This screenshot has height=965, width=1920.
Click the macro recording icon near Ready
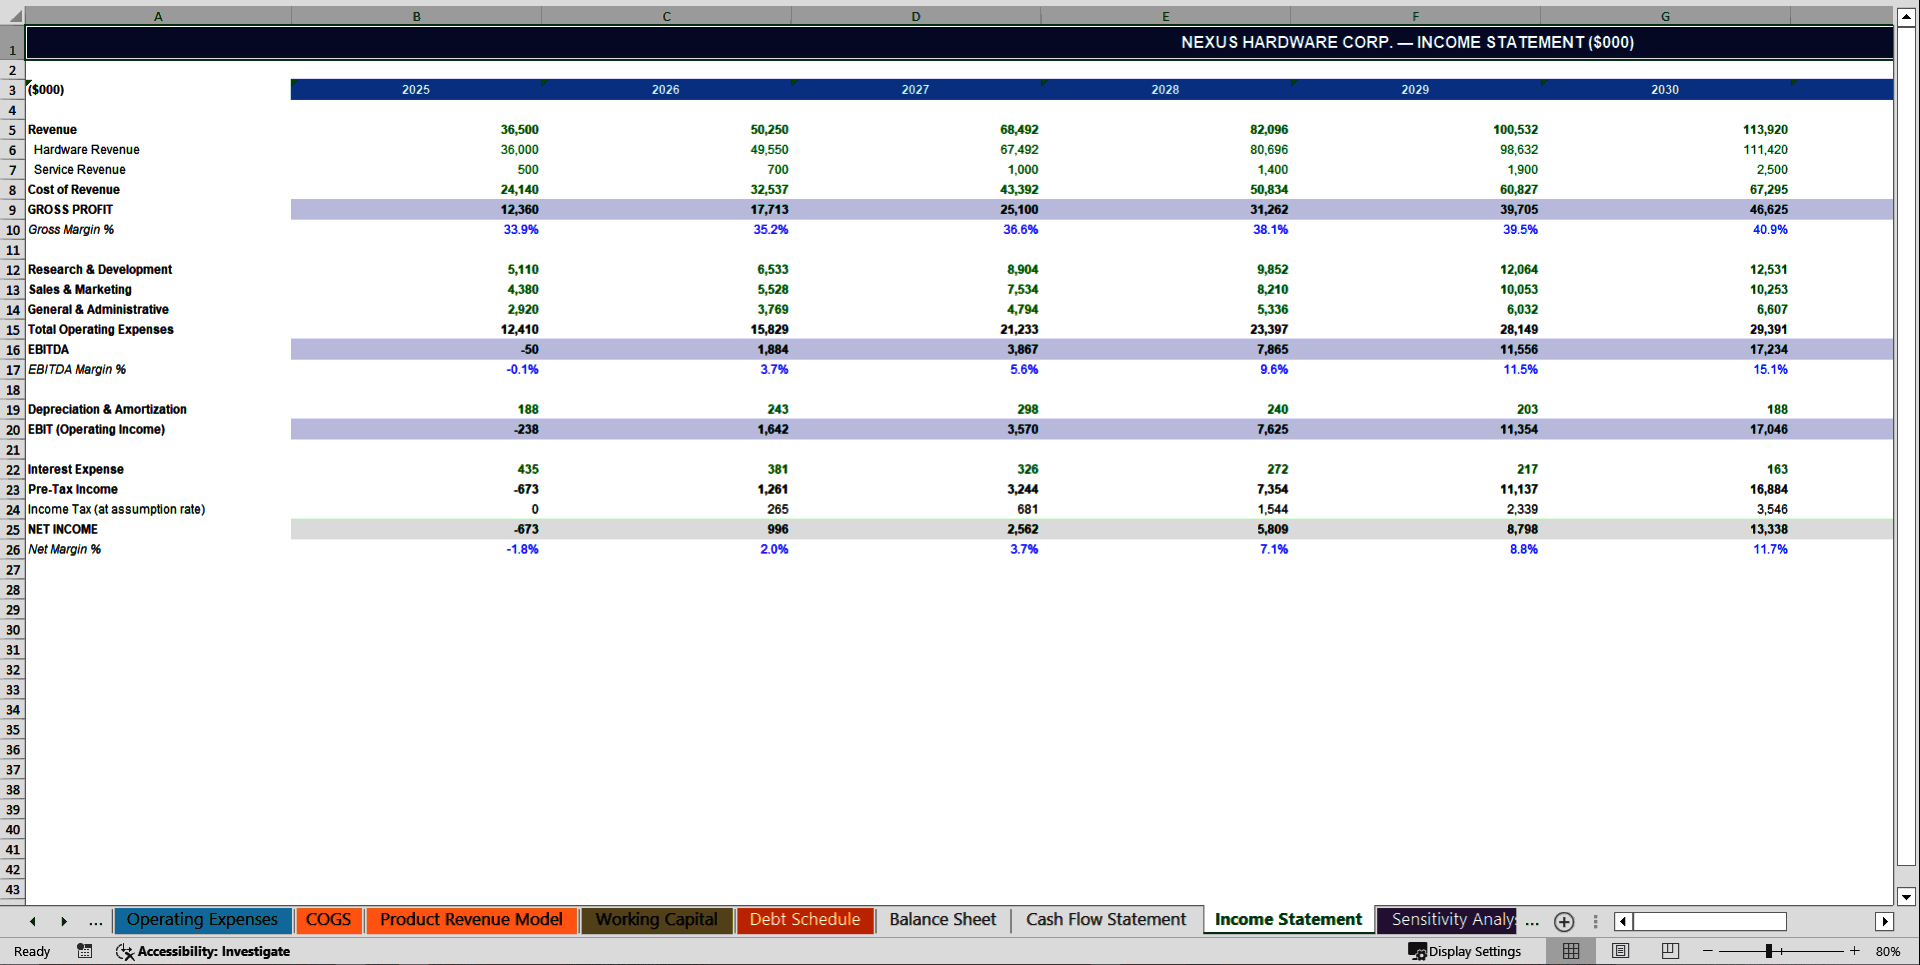(85, 951)
